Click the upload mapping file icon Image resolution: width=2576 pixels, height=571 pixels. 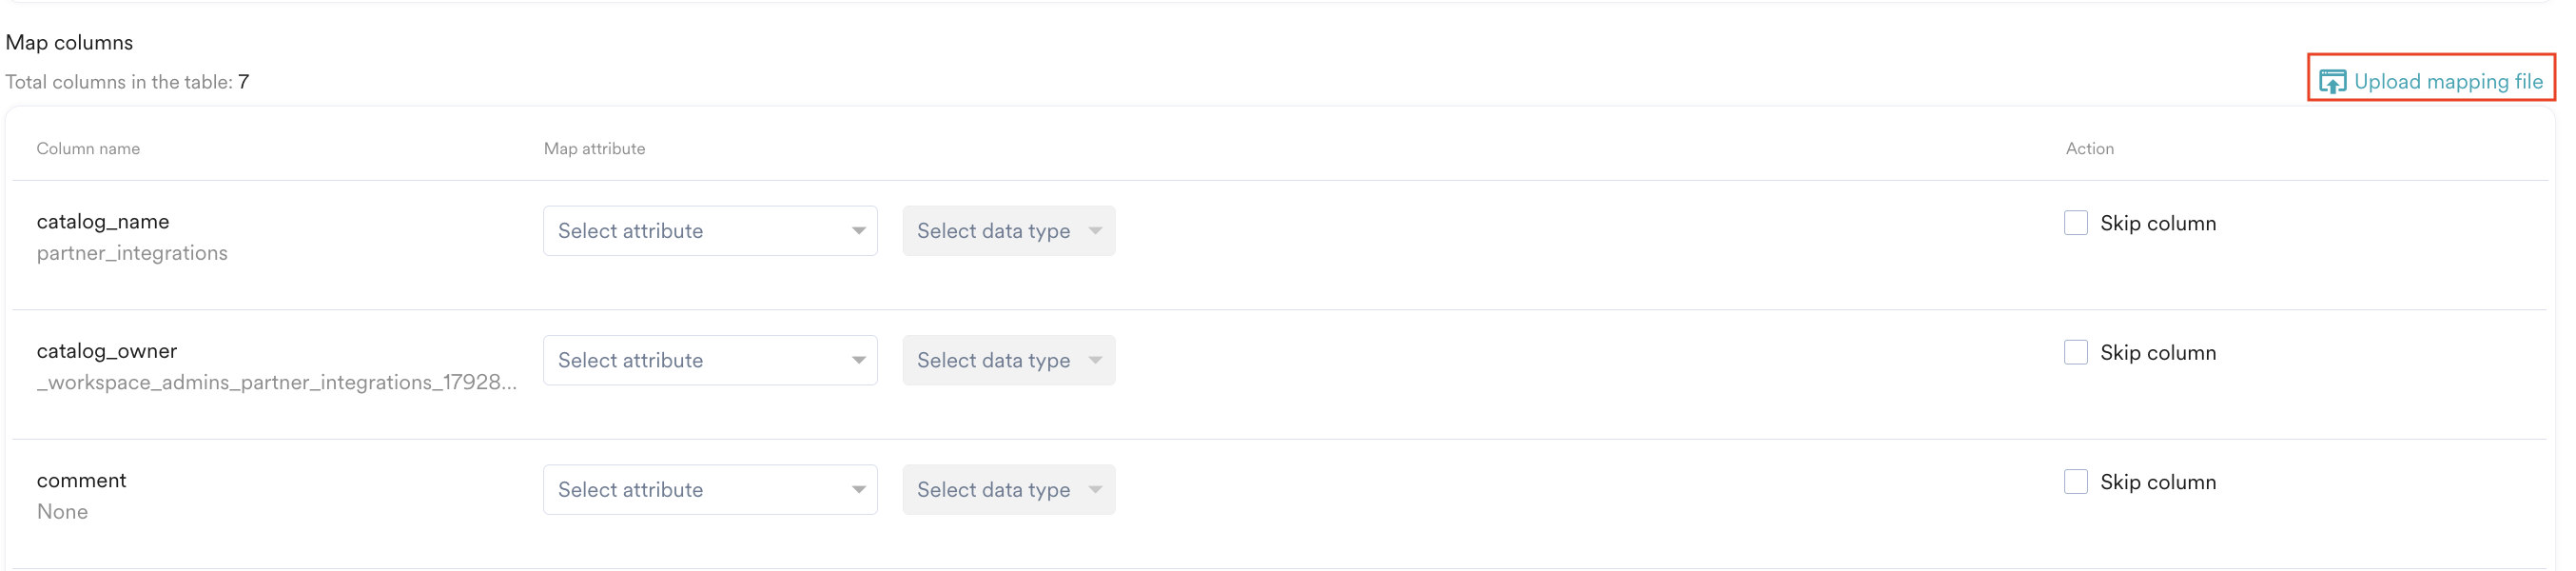point(2331,81)
